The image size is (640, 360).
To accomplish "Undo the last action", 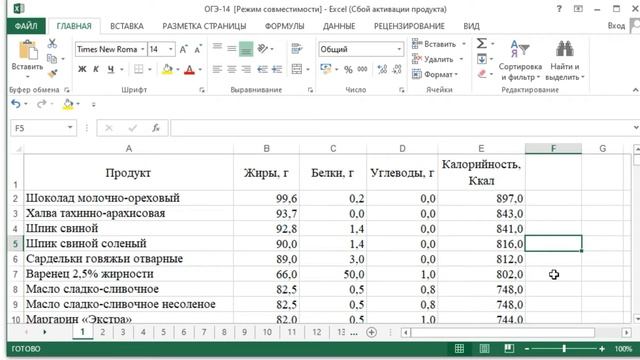I will pos(16,104).
